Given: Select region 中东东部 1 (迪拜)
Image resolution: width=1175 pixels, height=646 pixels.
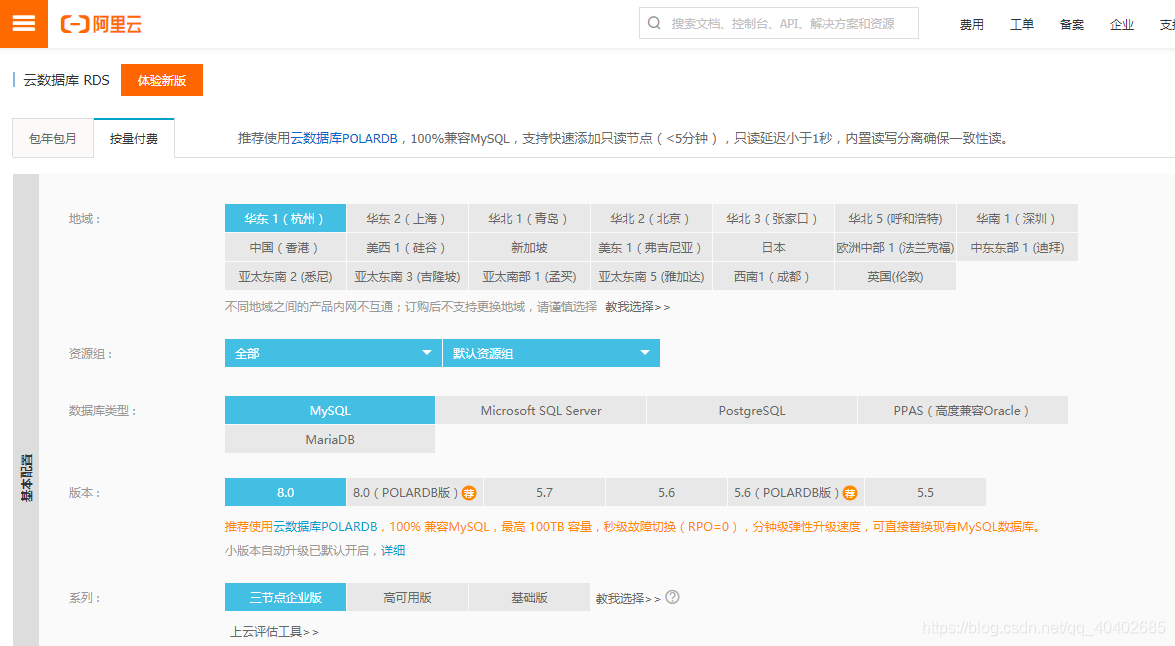Looking at the screenshot, I should (x=1018, y=247).
